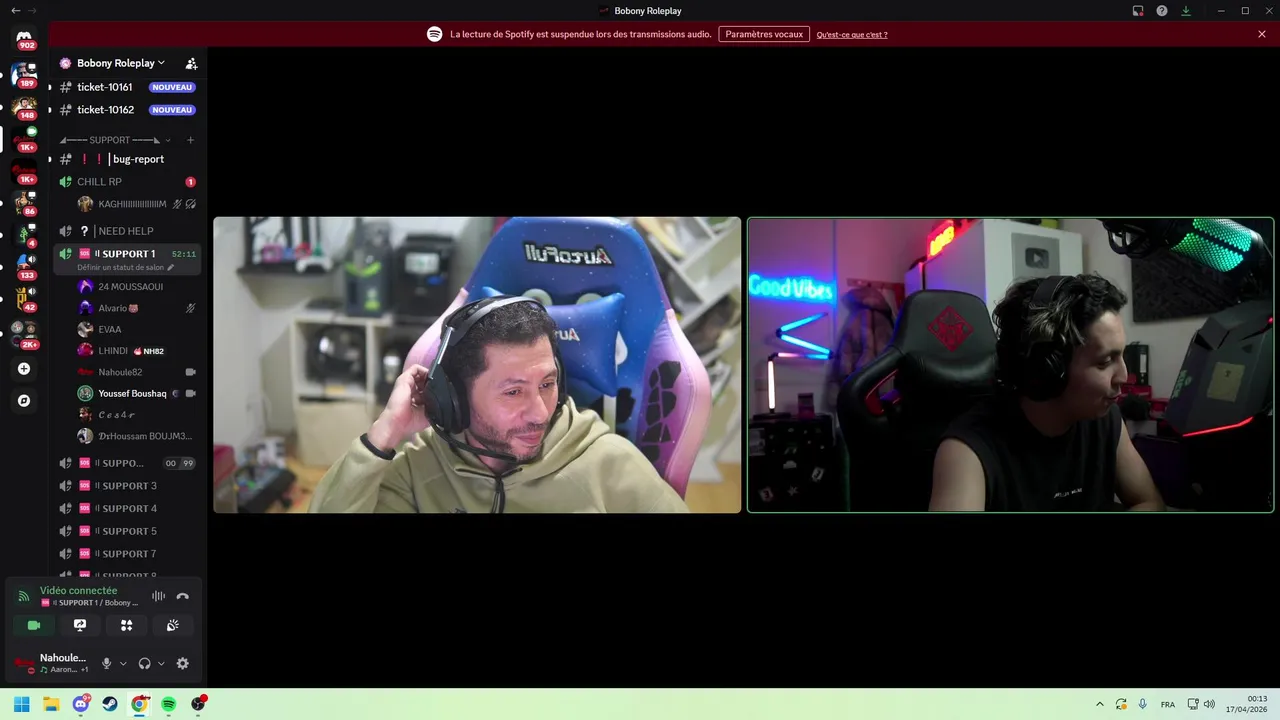This screenshot has height=720, width=1280.
Task: Open 'Qu'est-ce que c'est ?' link
Action: click(852, 34)
